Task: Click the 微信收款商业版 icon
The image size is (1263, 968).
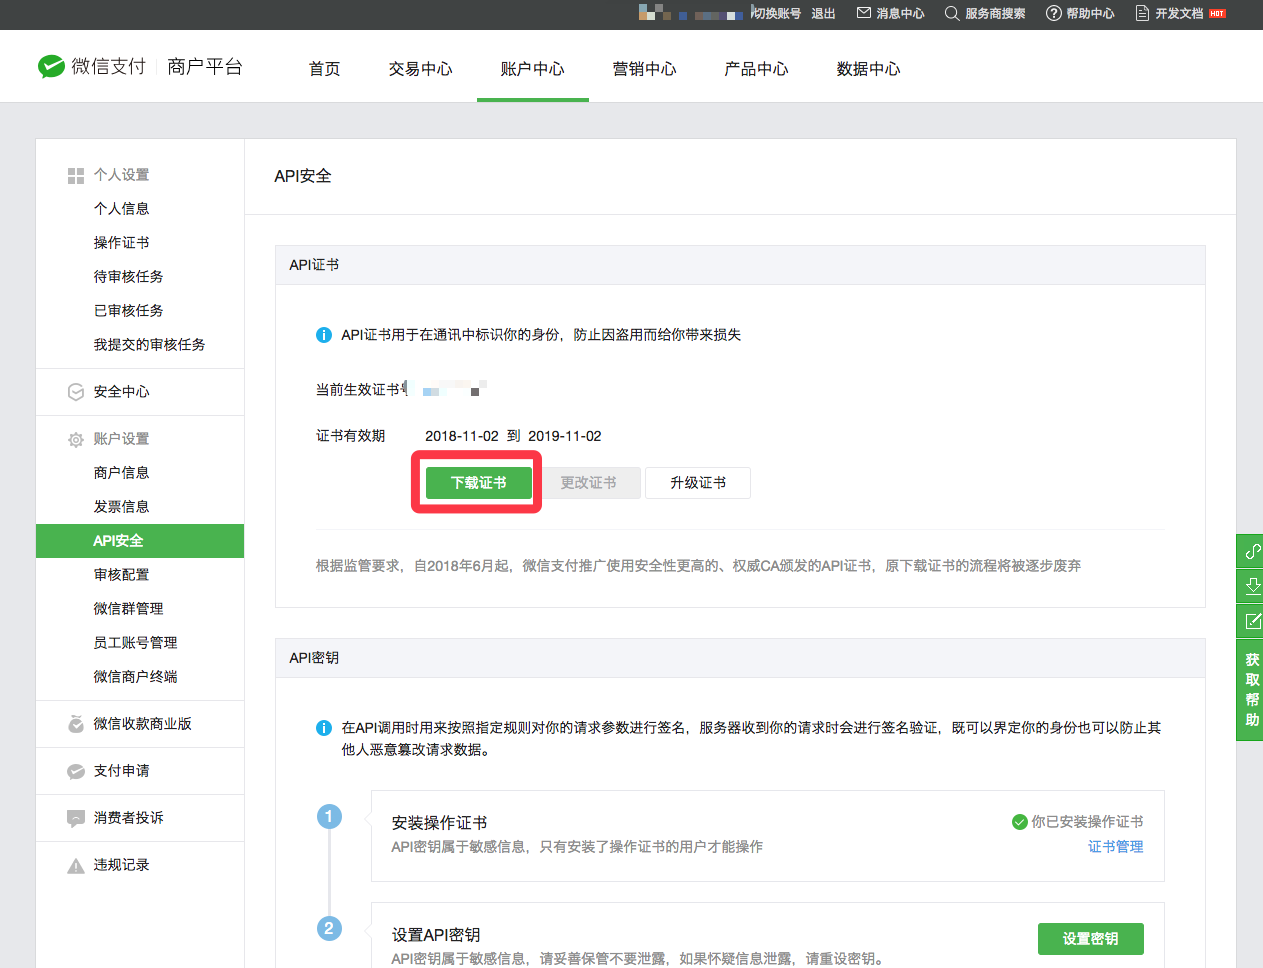Action: pos(76,724)
